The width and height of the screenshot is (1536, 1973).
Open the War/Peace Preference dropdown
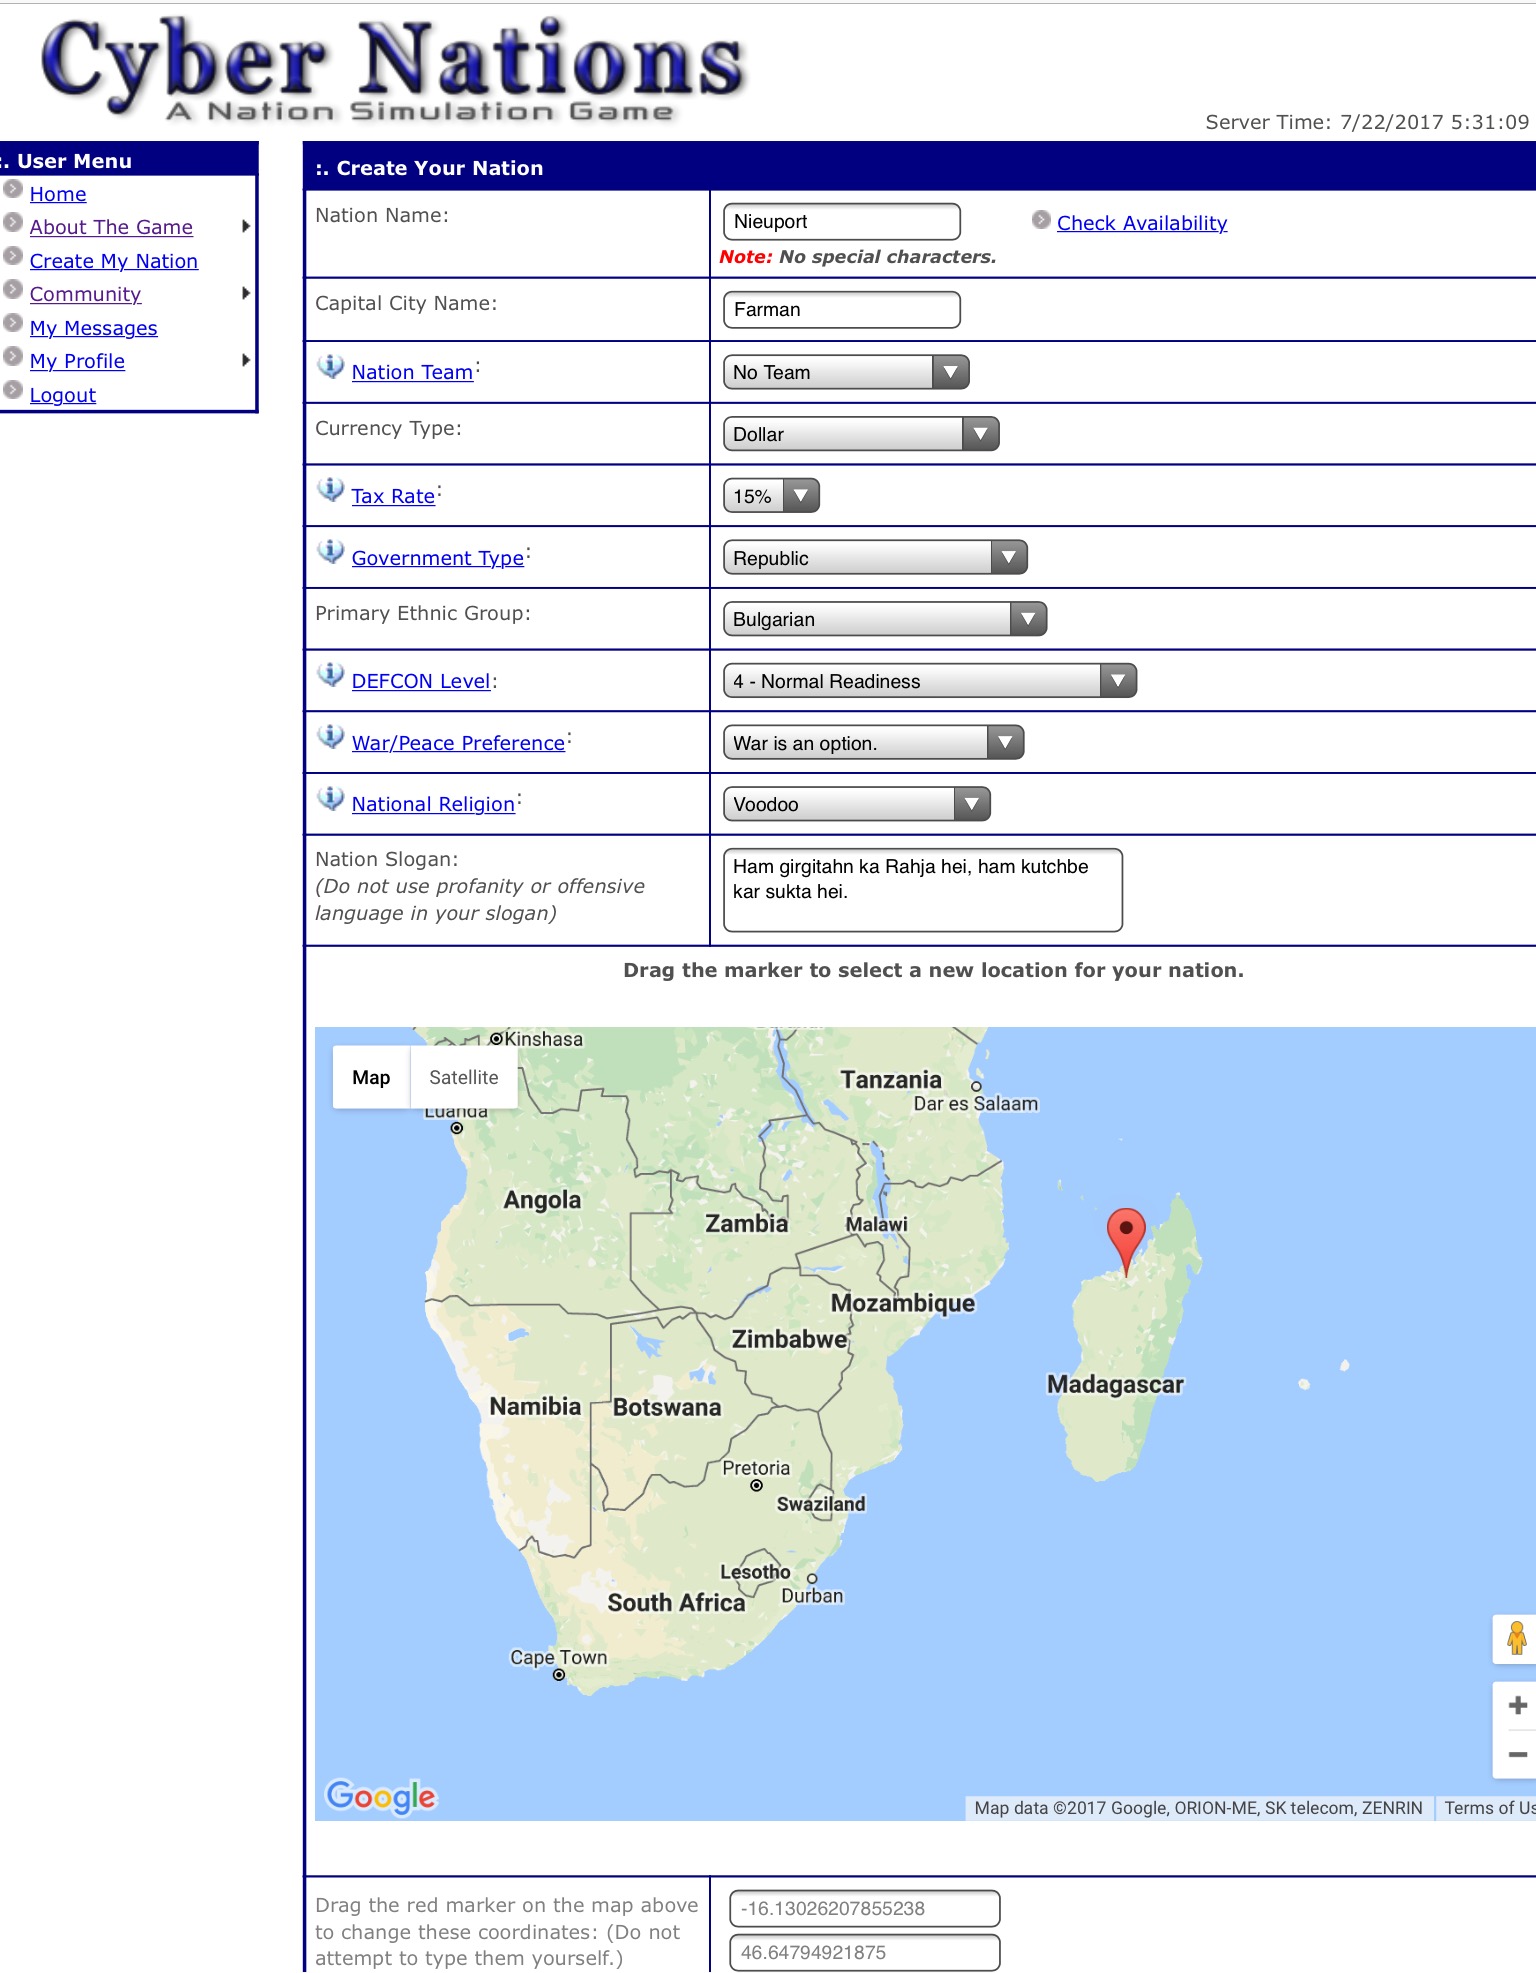click(873, 743)
